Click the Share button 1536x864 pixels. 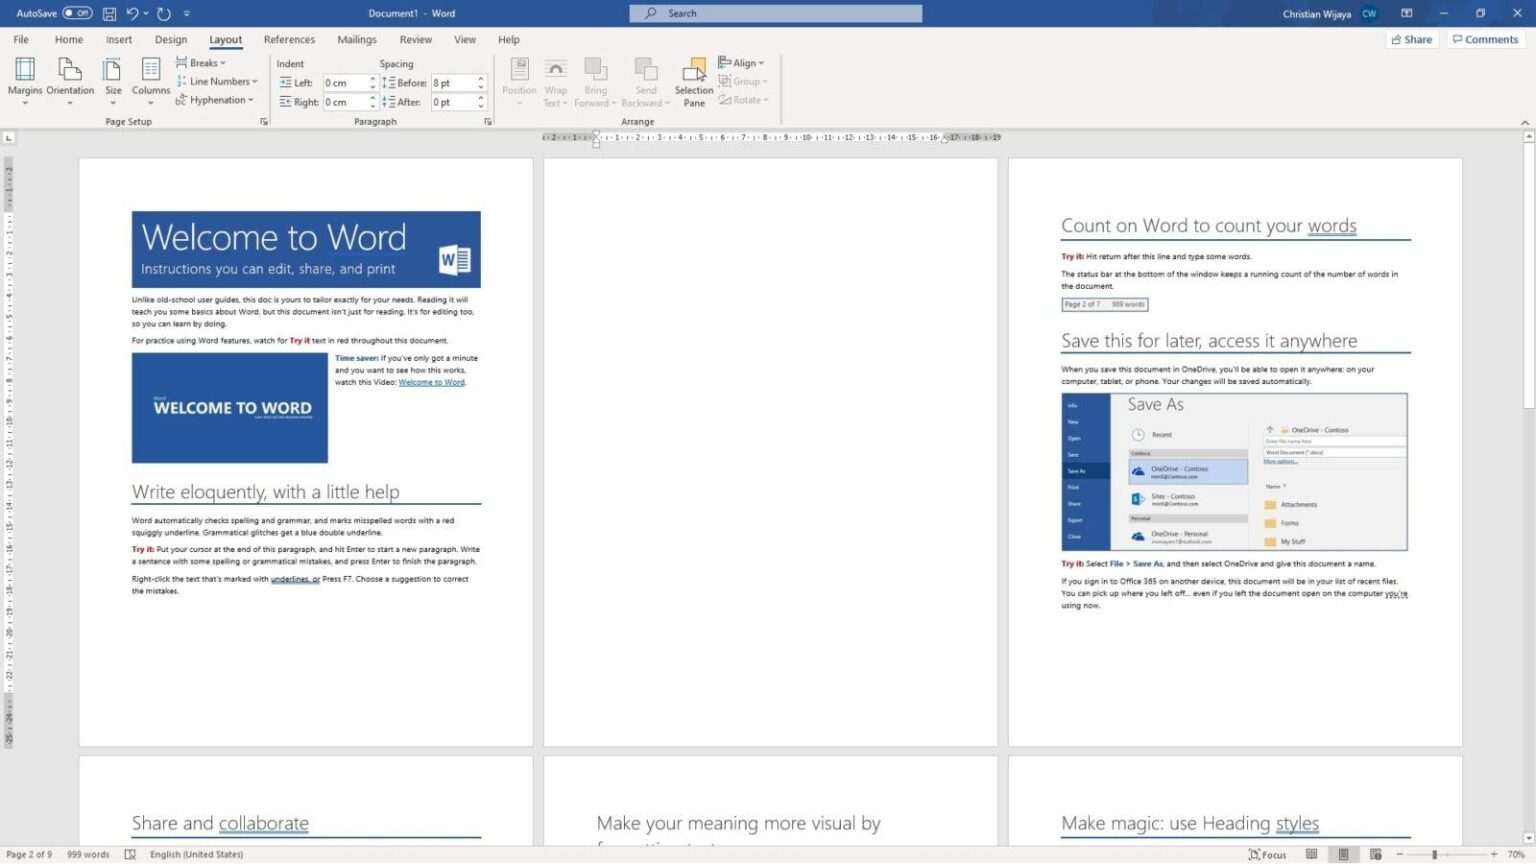click(x=1412, y=39)
